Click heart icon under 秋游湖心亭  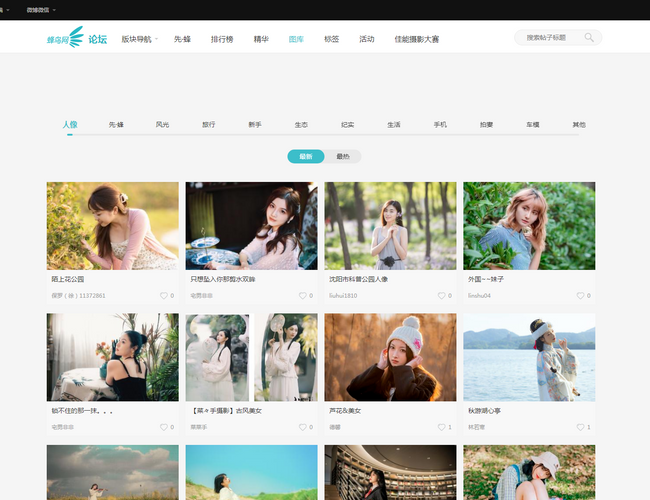(580, 427)
